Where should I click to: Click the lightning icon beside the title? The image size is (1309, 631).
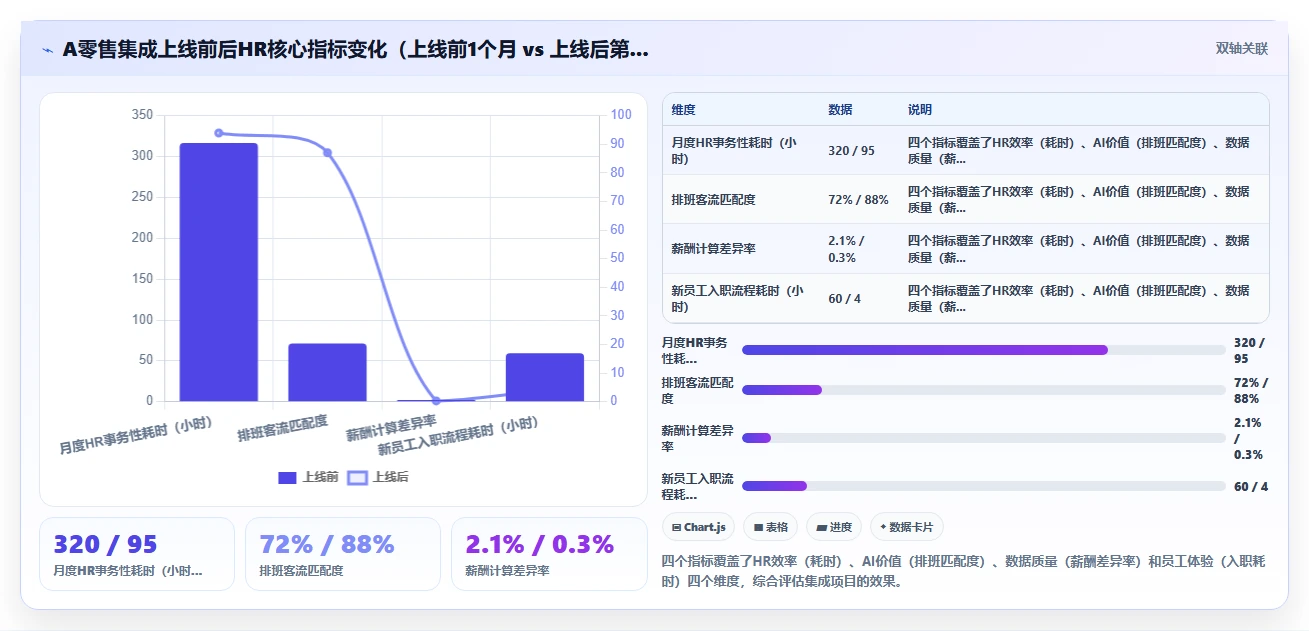click(47, 49)
